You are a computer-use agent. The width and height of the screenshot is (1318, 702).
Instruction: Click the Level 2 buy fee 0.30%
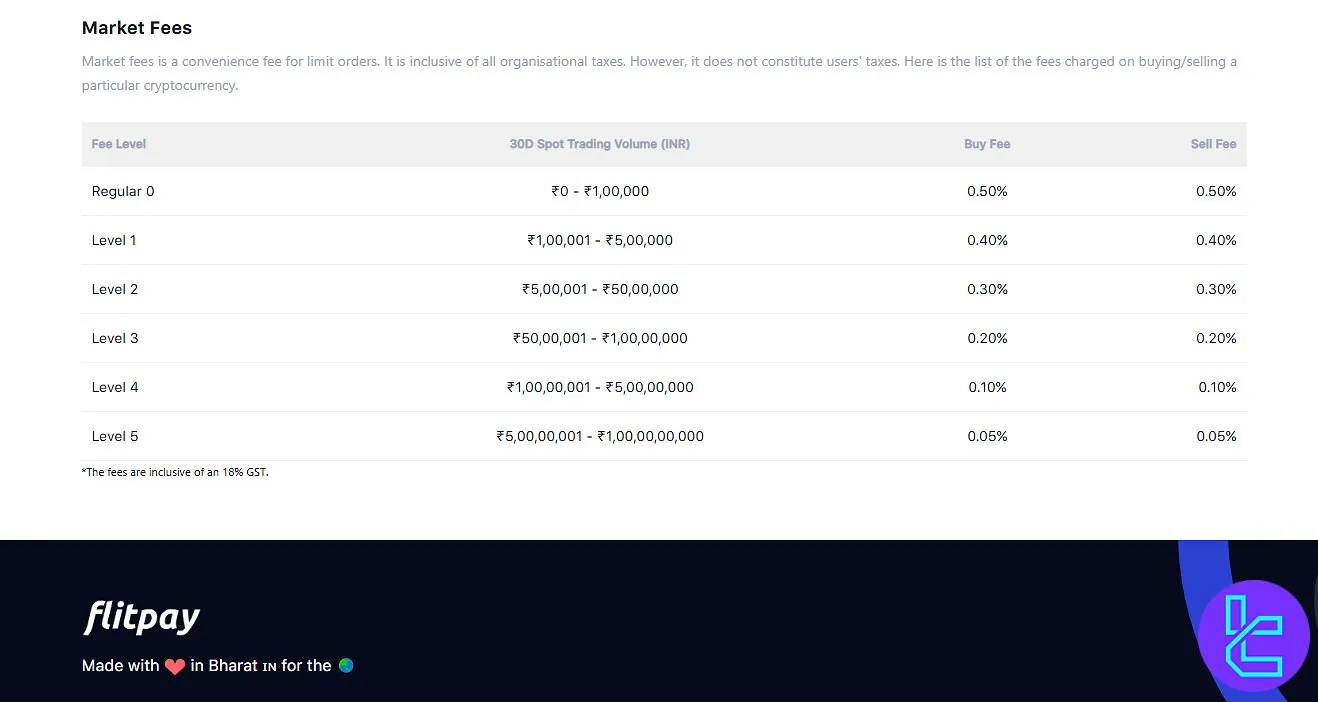click(x=987, y=289)
